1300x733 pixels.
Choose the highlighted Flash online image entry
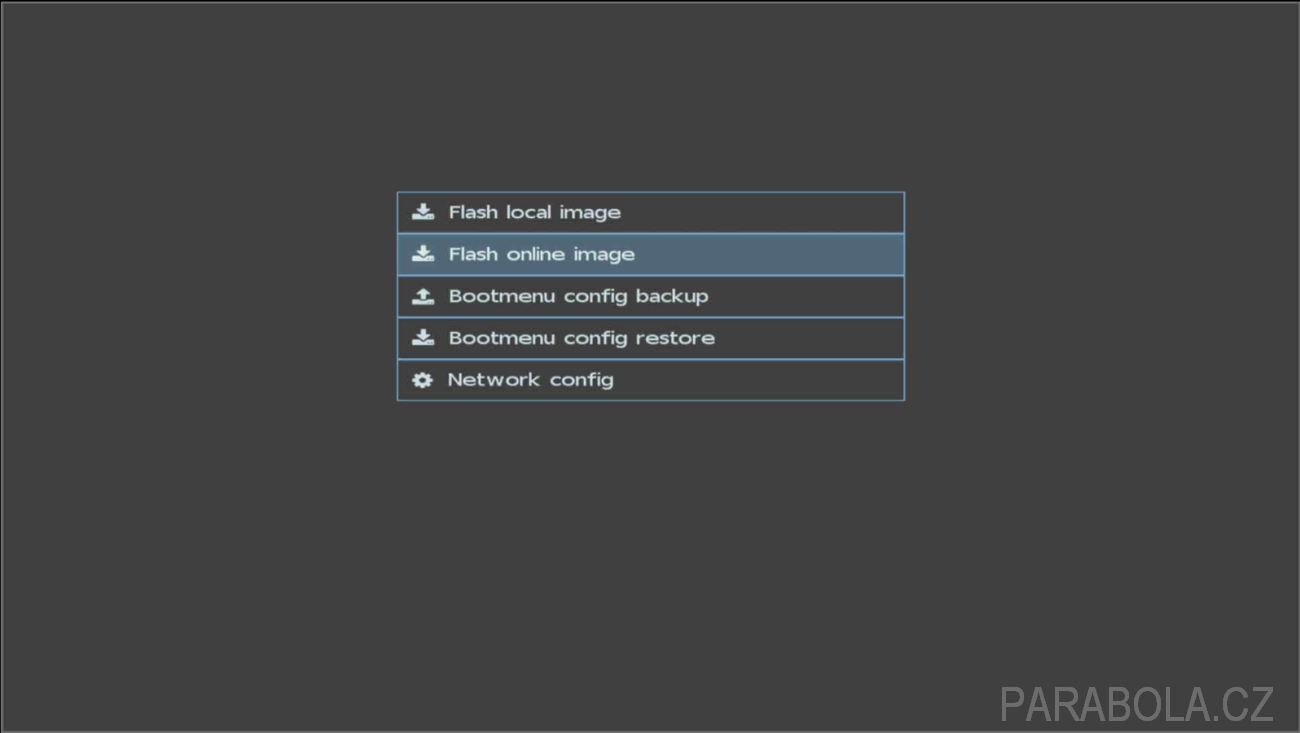tap(651, 254)
